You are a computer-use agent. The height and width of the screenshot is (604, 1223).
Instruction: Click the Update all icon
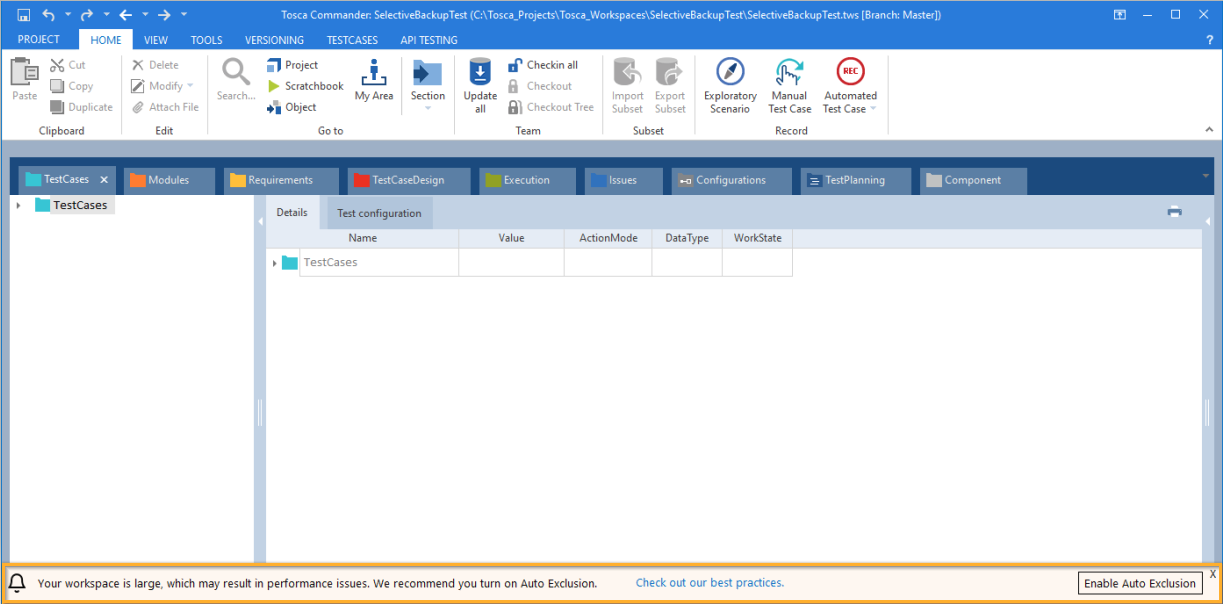(x=480, y=73)
